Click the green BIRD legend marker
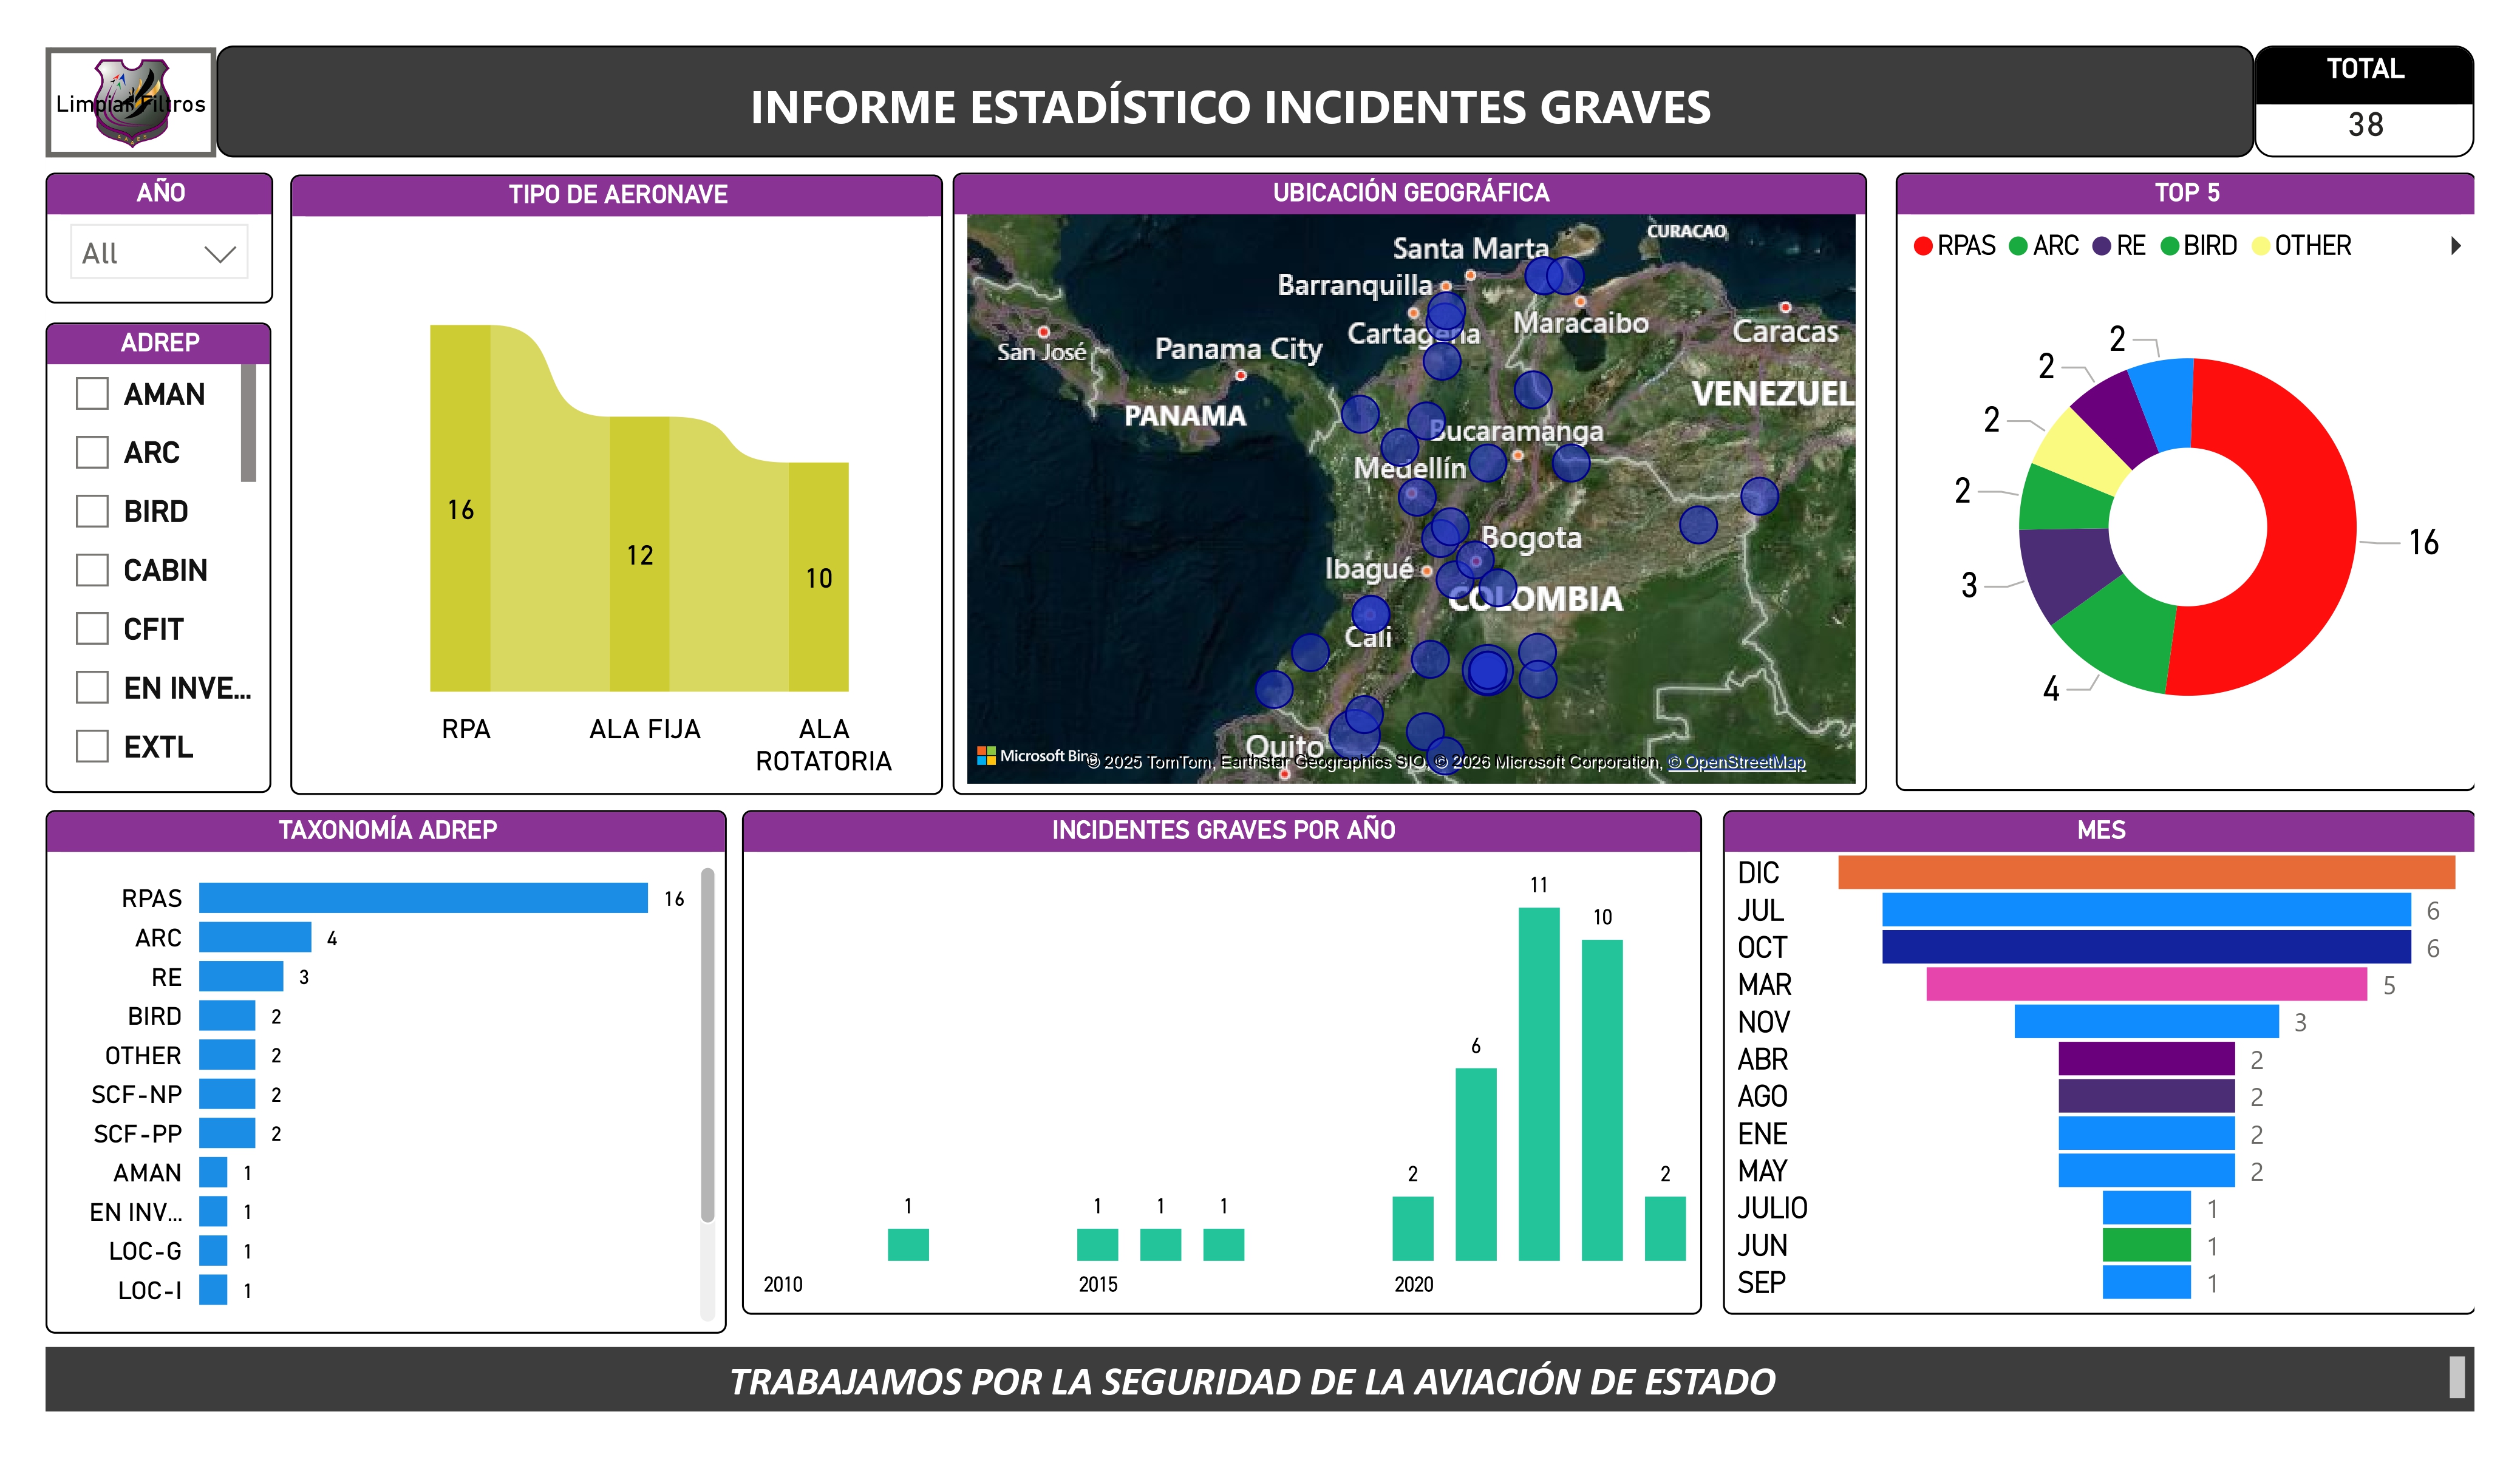 tap(2169, 246)
